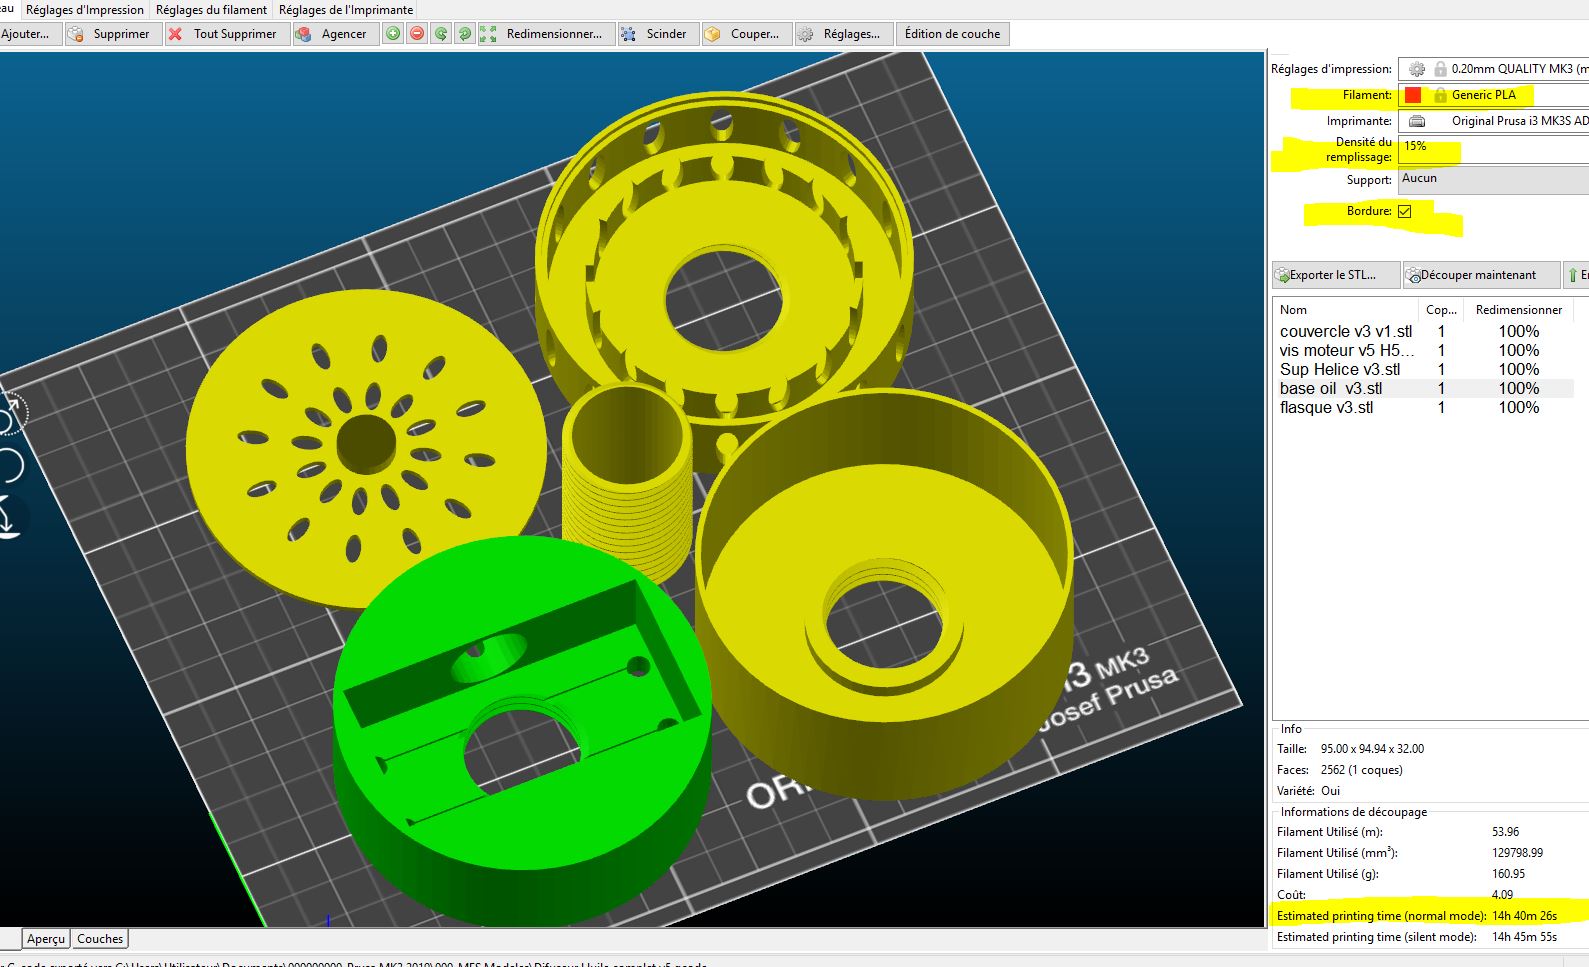
Task: Click the red minus remove-copy icon
Action: pos(417,34)
